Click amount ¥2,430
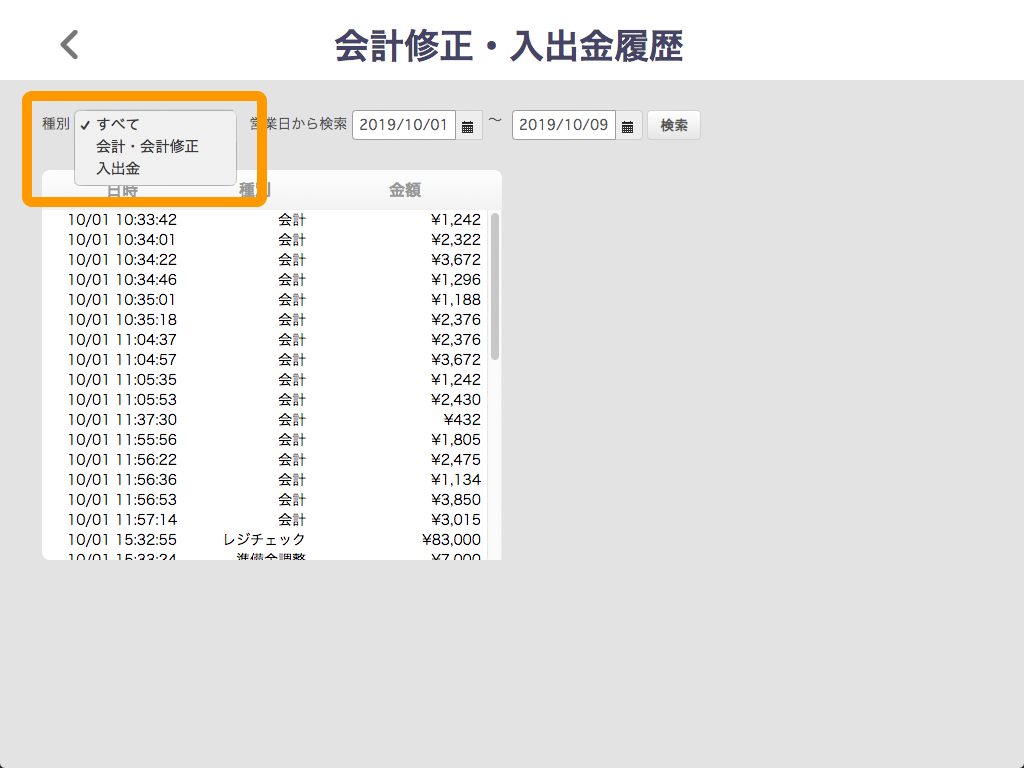The image size is (1024, 768). click(x=456, y=400)
